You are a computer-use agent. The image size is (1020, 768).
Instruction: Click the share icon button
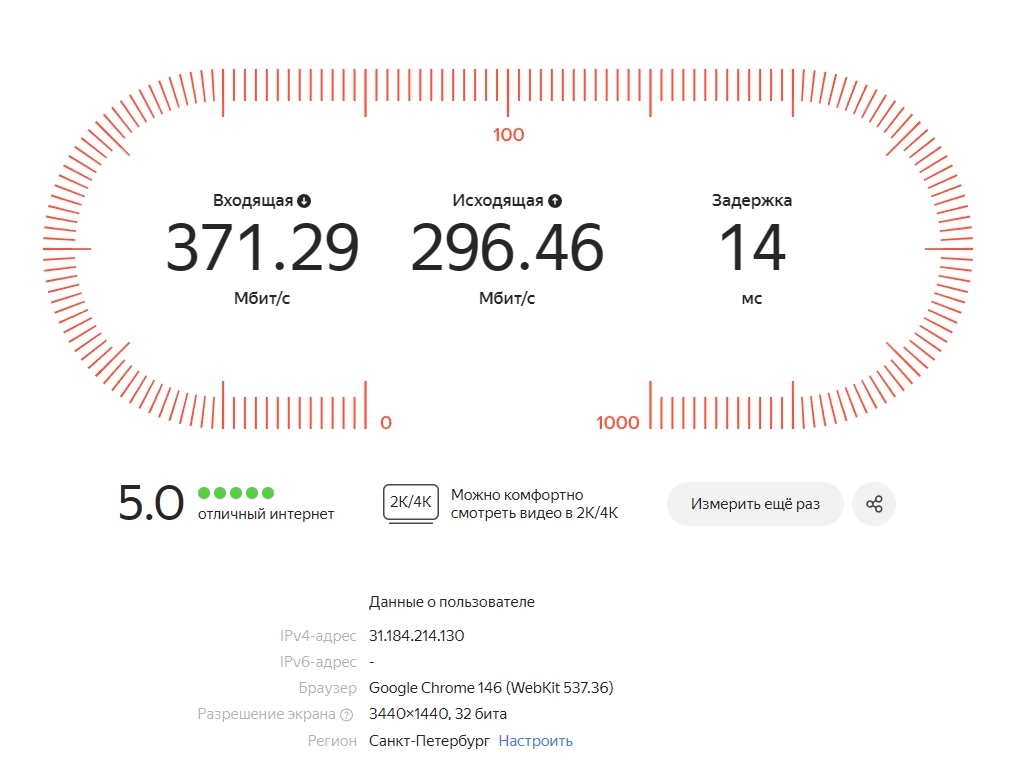(874, 504)
